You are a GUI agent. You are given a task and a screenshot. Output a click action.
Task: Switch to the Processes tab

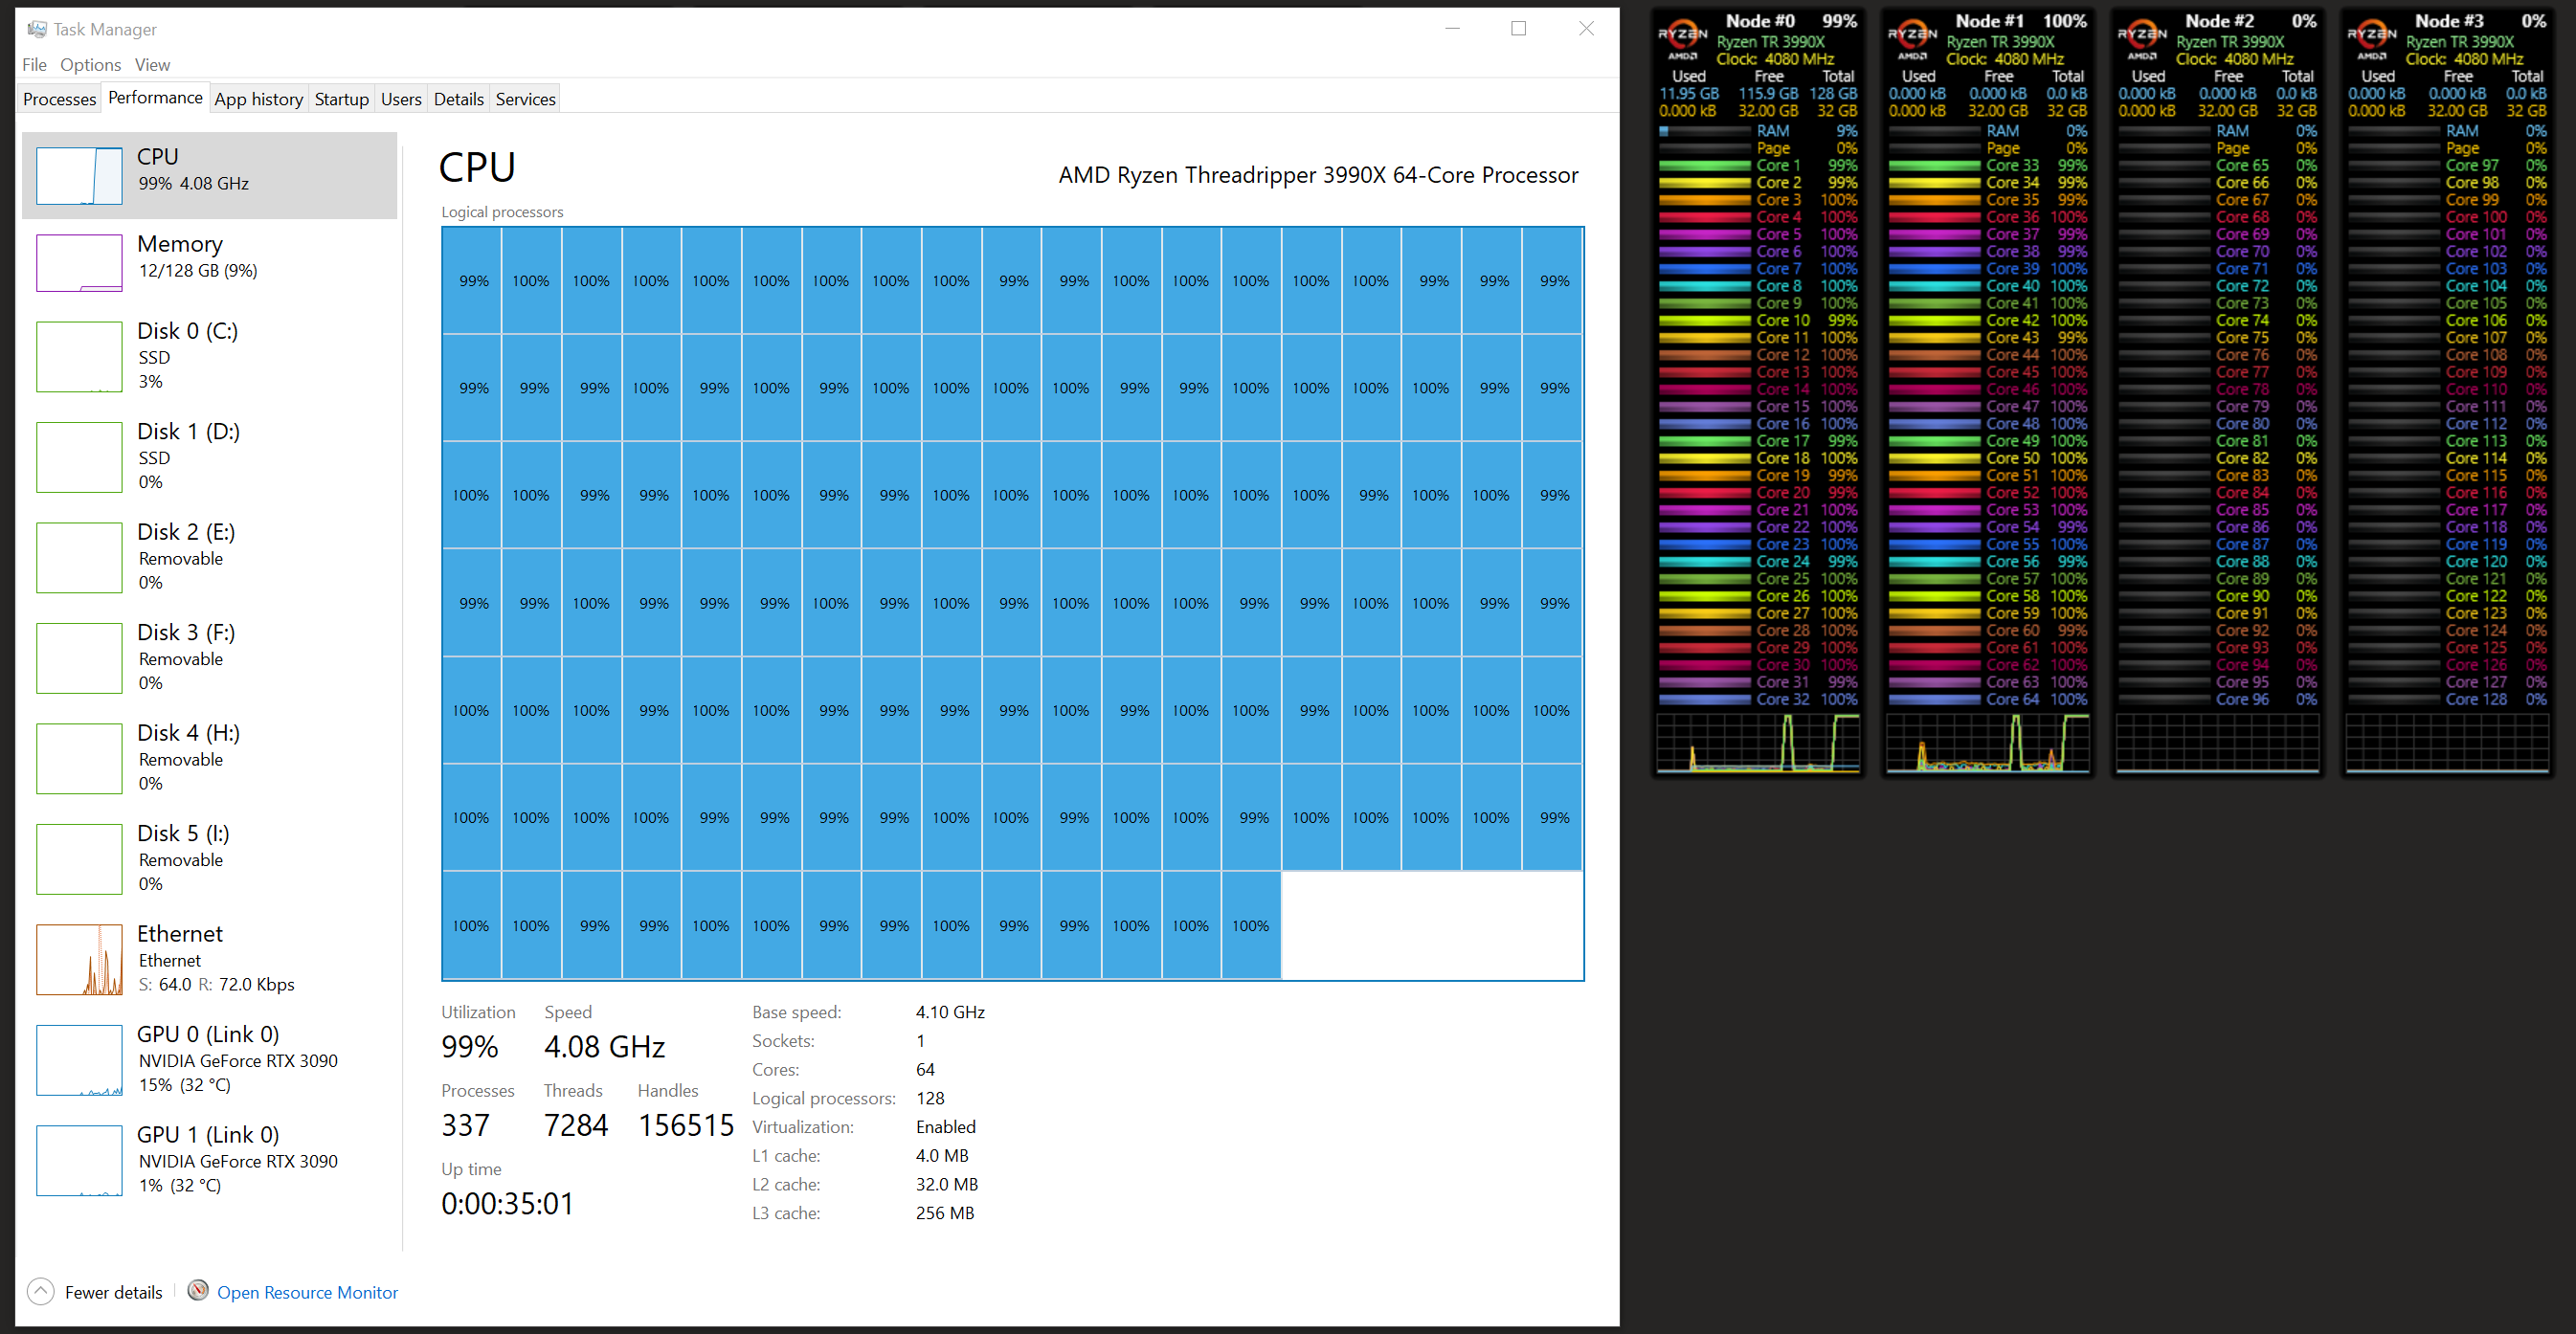pyautogui.click(x=59, y=98)
